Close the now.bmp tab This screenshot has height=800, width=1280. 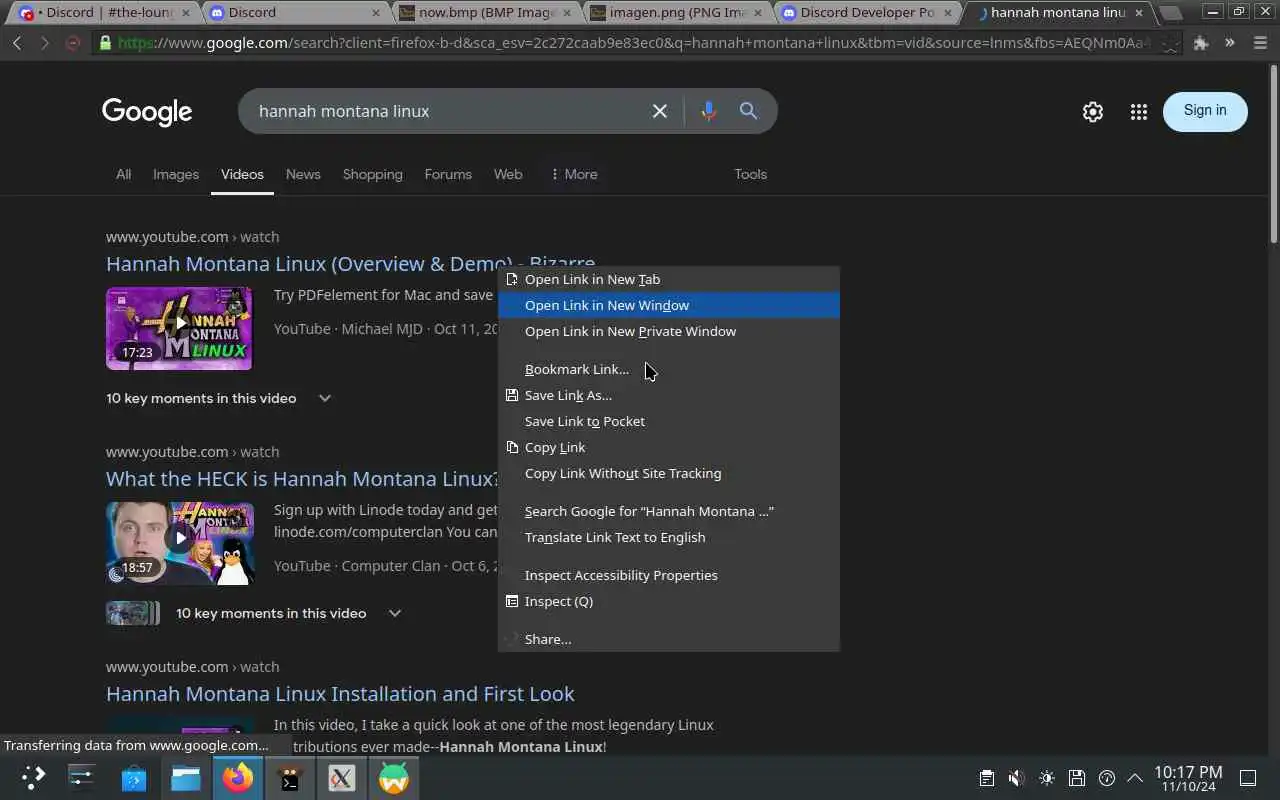[x=565, y=13]
